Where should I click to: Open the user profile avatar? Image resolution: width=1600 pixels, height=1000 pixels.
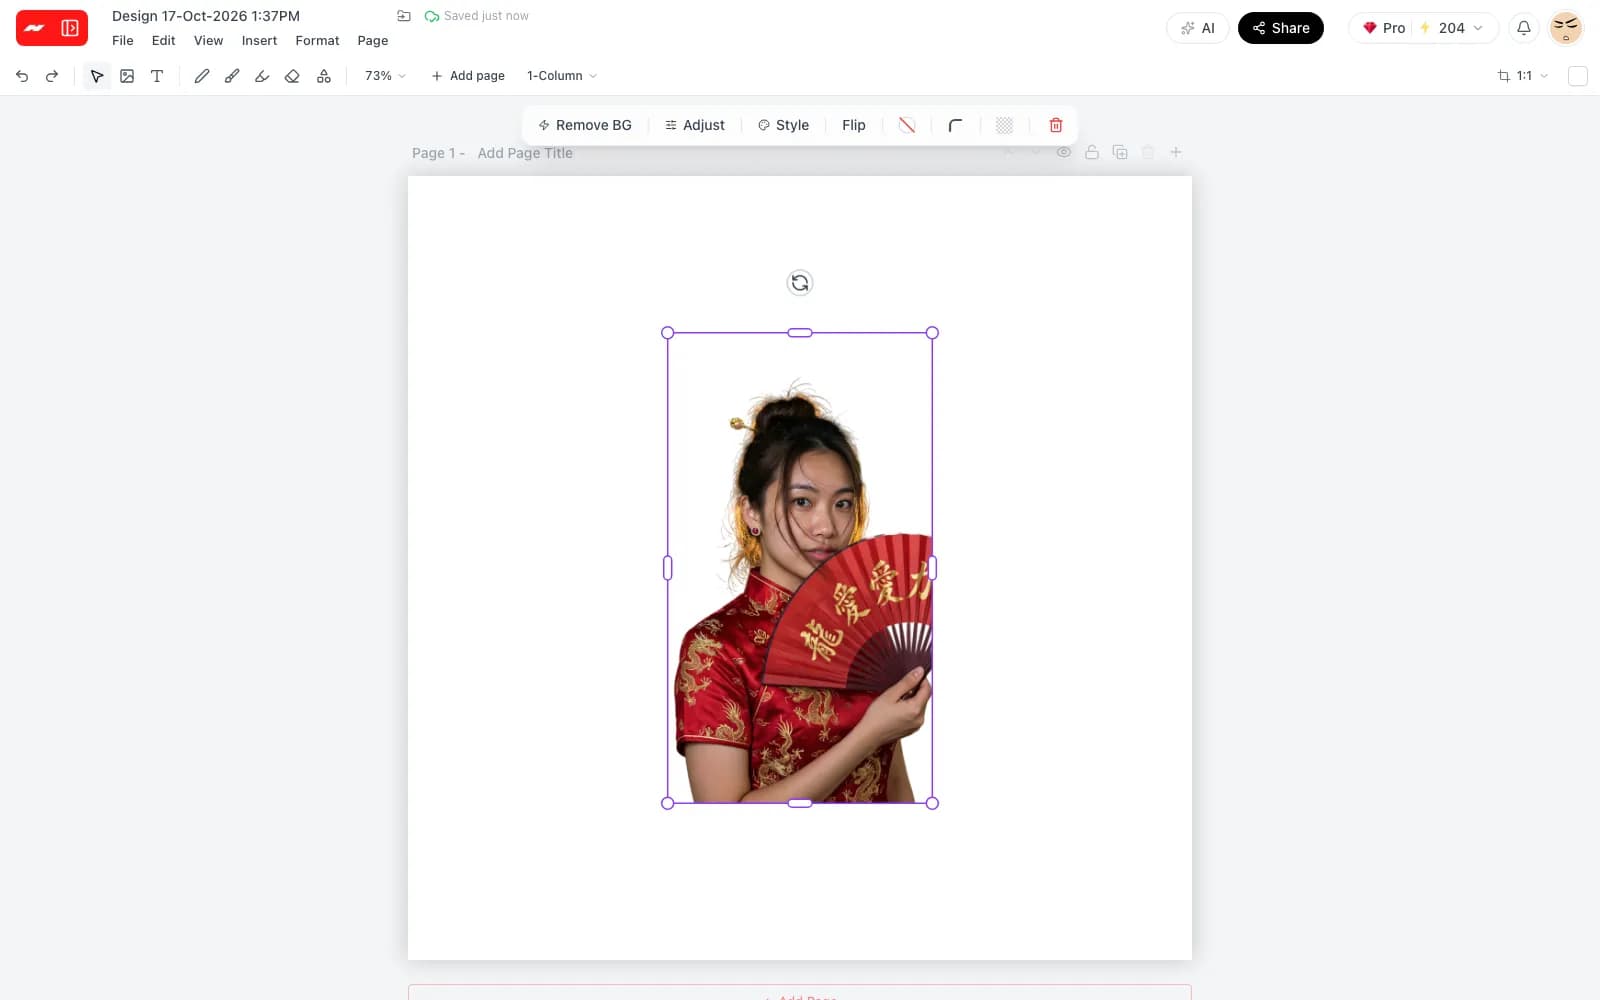pyautogui.click(x=1566, y=28)
